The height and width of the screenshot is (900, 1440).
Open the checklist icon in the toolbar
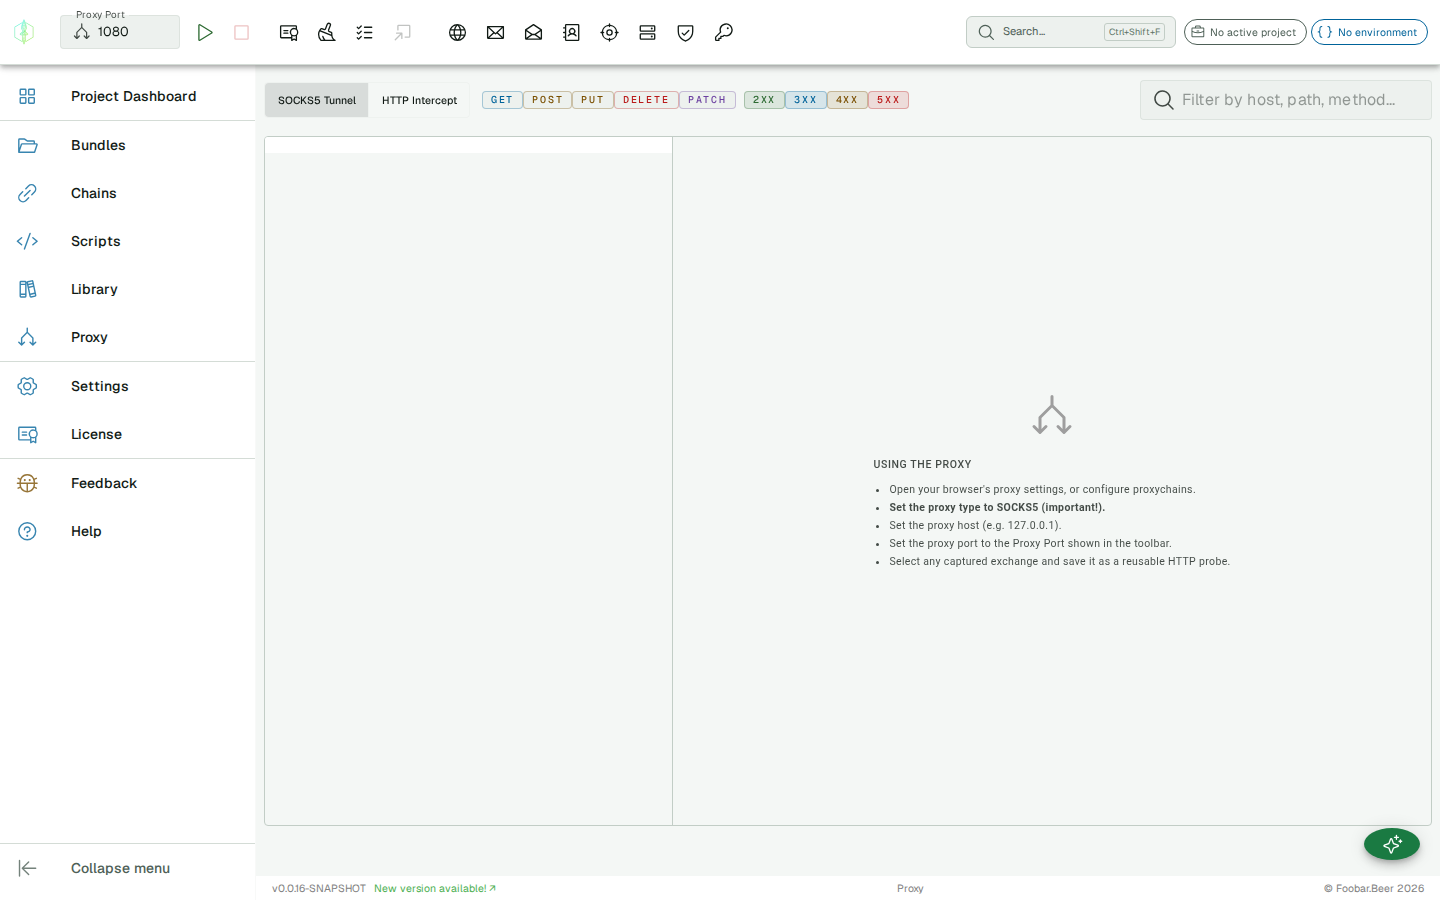tap(364, 33)
